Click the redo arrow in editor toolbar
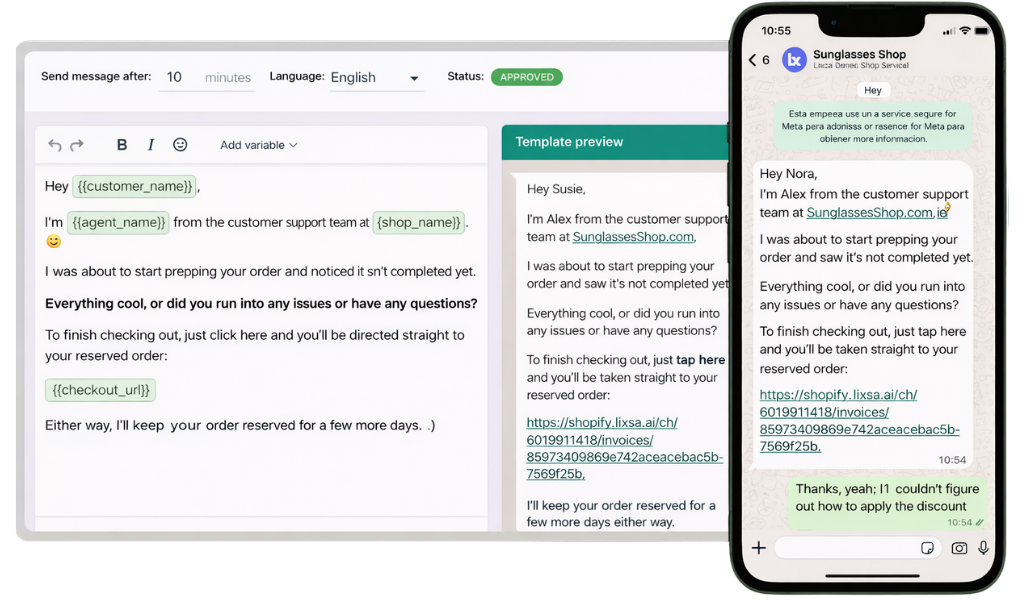The image size is (1024, 600). coord(77,145)
